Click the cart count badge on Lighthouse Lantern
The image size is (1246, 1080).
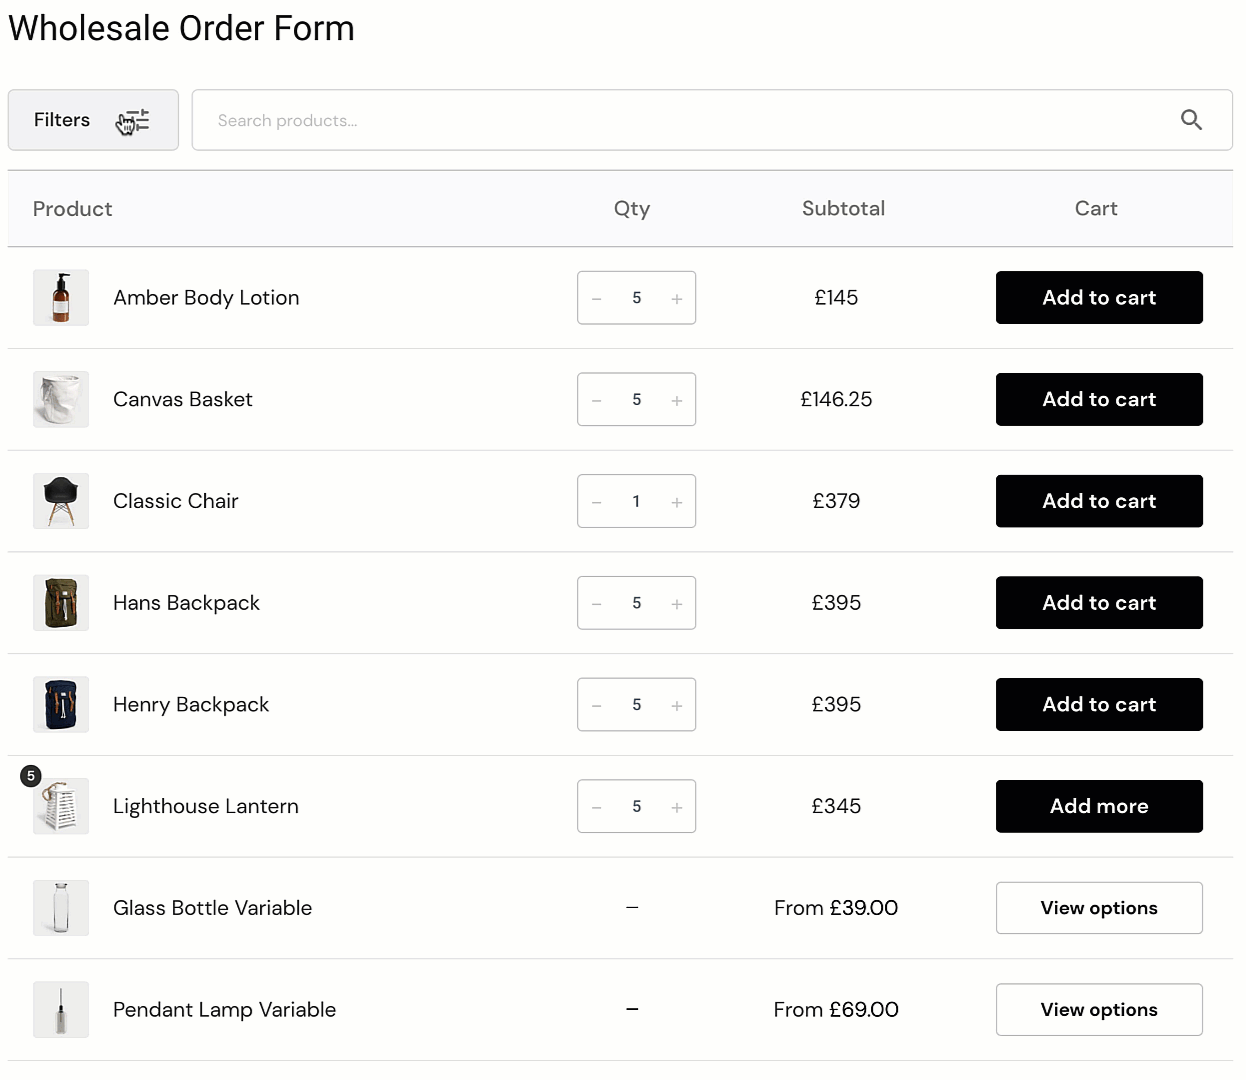pos(31,775)
